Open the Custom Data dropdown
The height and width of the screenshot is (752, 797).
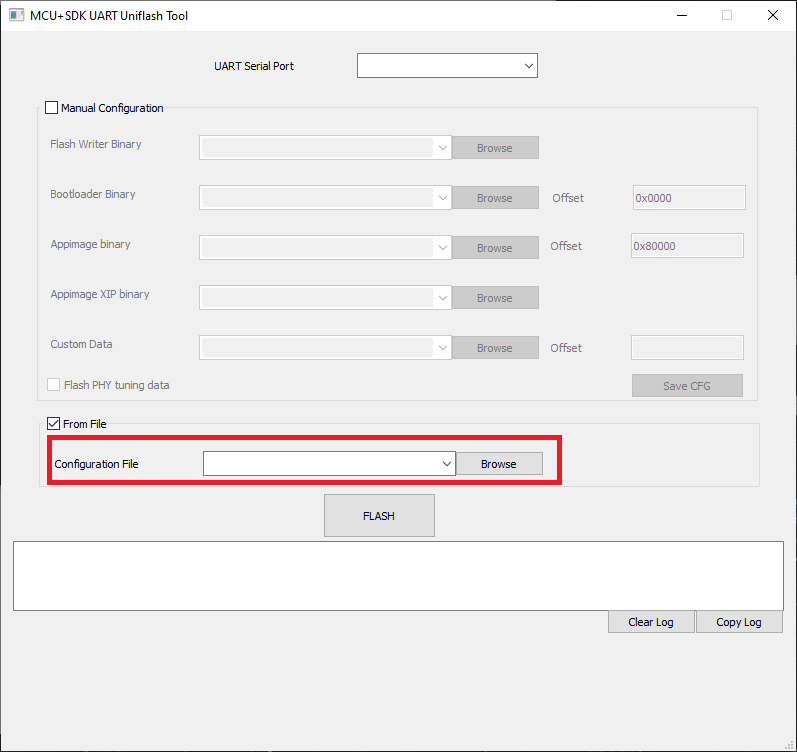click(x=325, y=348)
